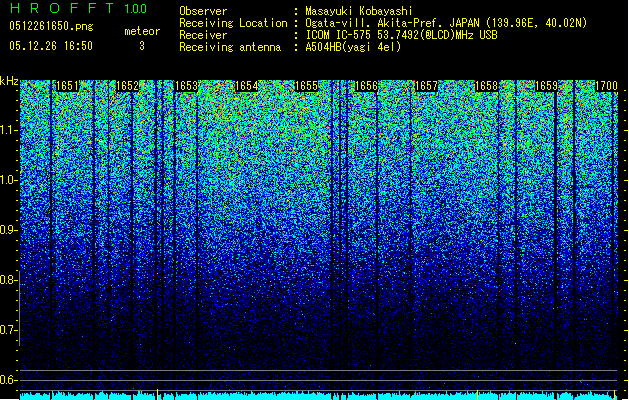Viewport: 629px width, 400px height.
Task: Select receiver text ICOM IC-575 53.7492 MHz USB
Action: point(402,35)
